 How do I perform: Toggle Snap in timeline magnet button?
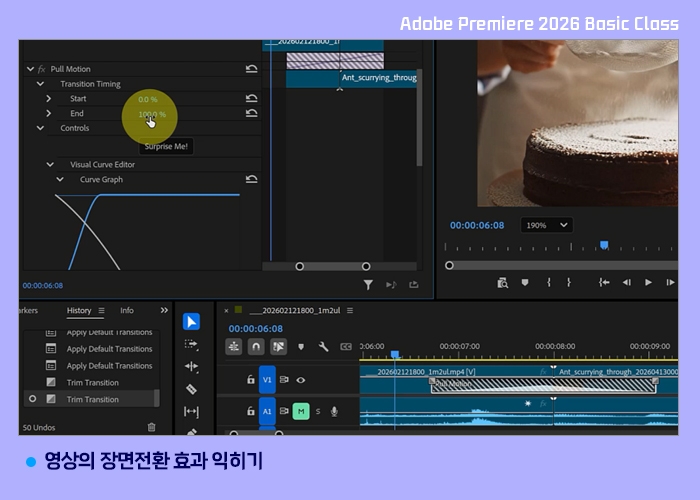tap(256, 346)
